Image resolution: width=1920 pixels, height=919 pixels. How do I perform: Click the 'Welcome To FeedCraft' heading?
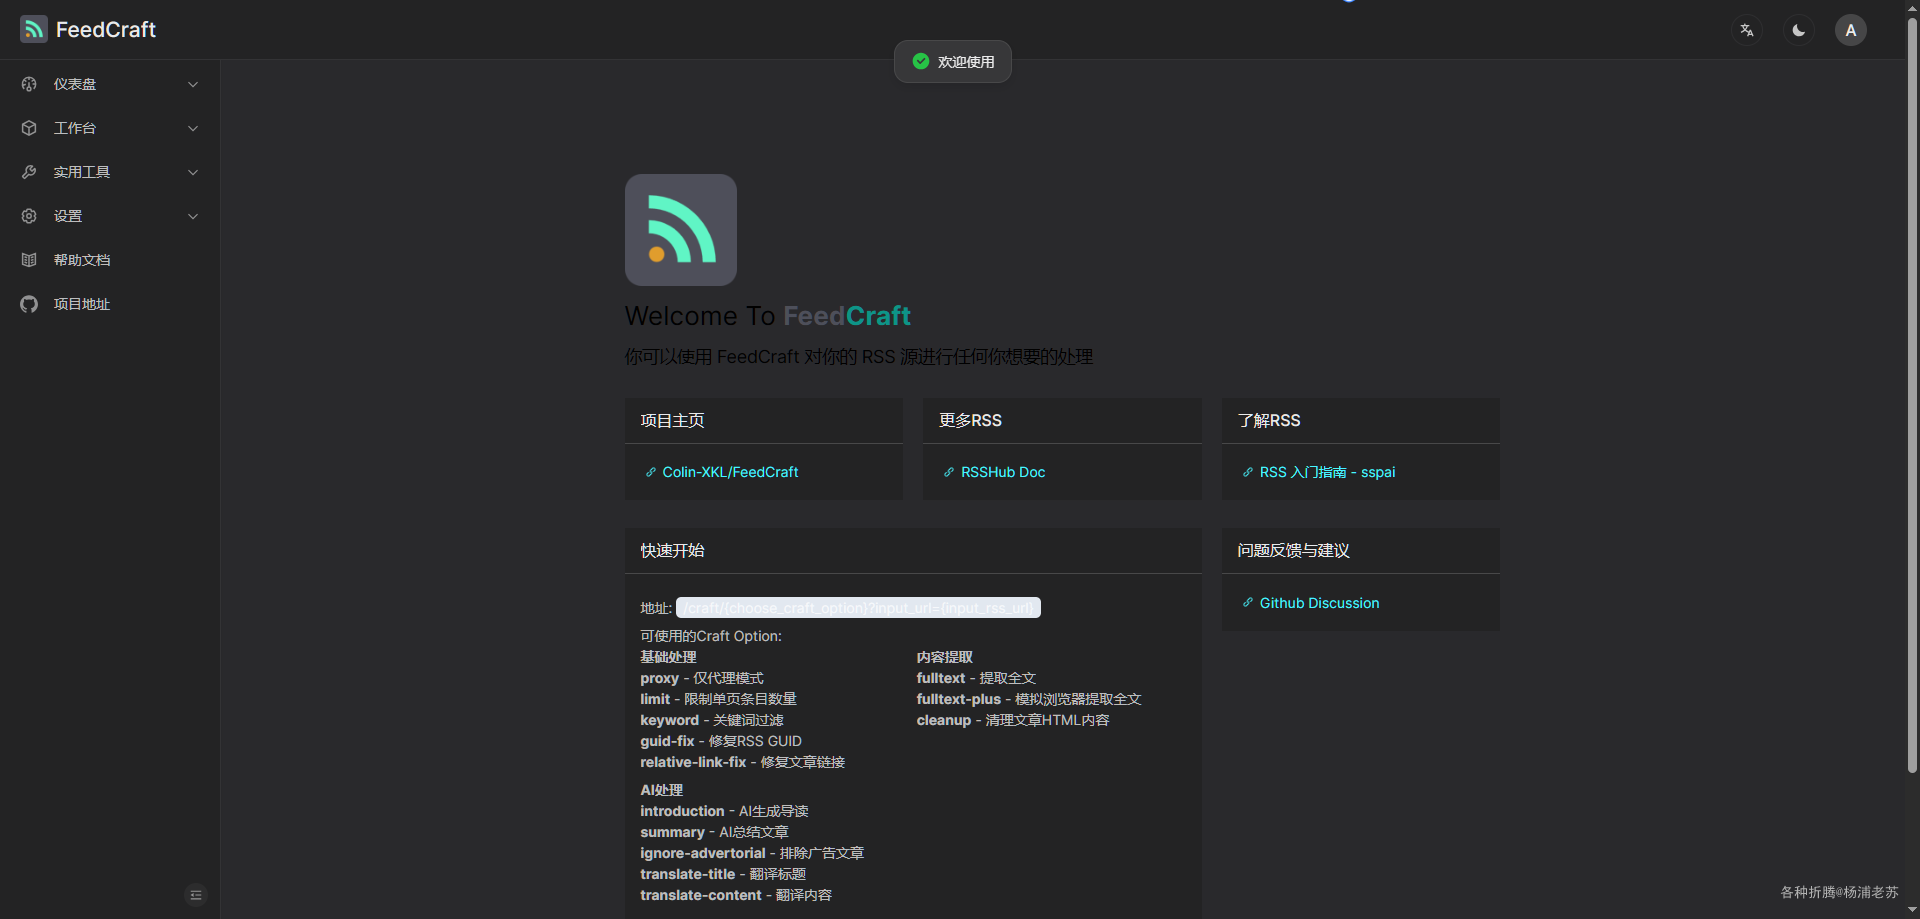pos(767,316)
